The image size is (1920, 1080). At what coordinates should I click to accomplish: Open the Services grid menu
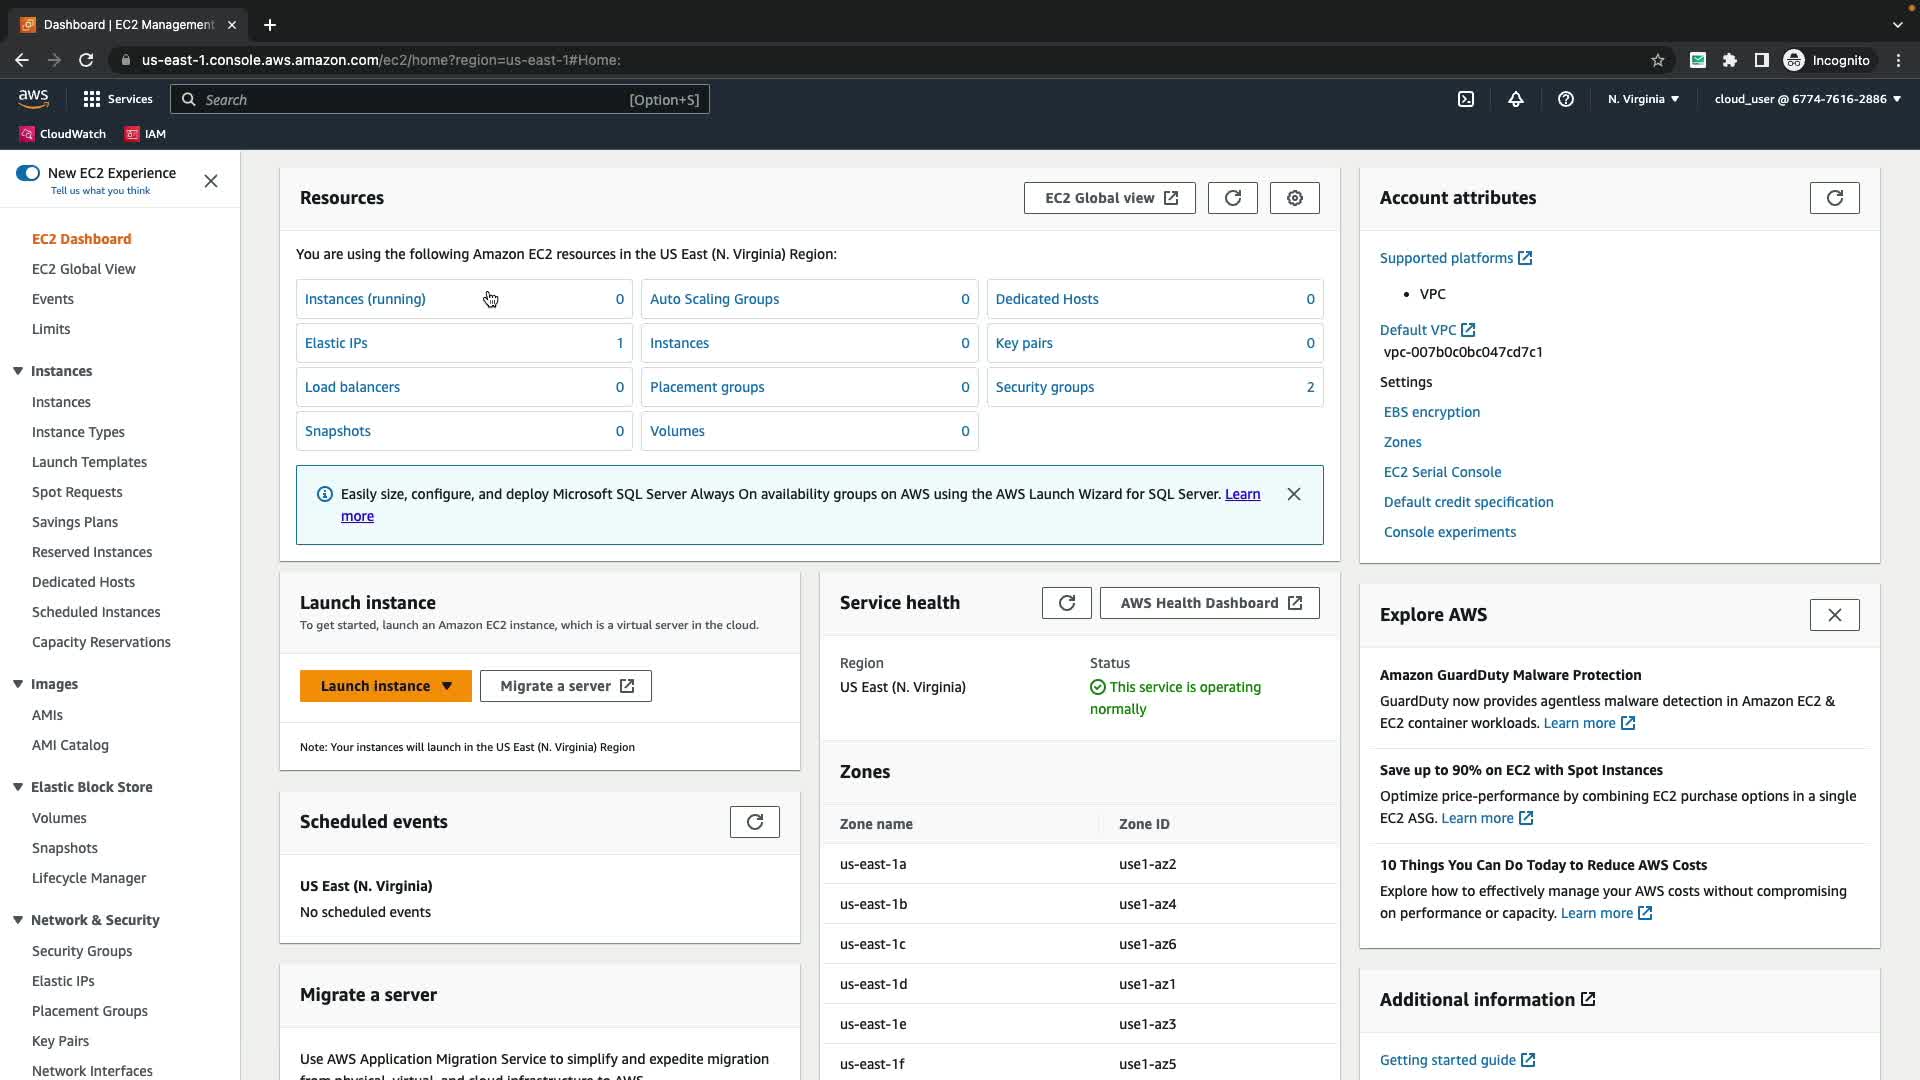click(x=92, y=99)
